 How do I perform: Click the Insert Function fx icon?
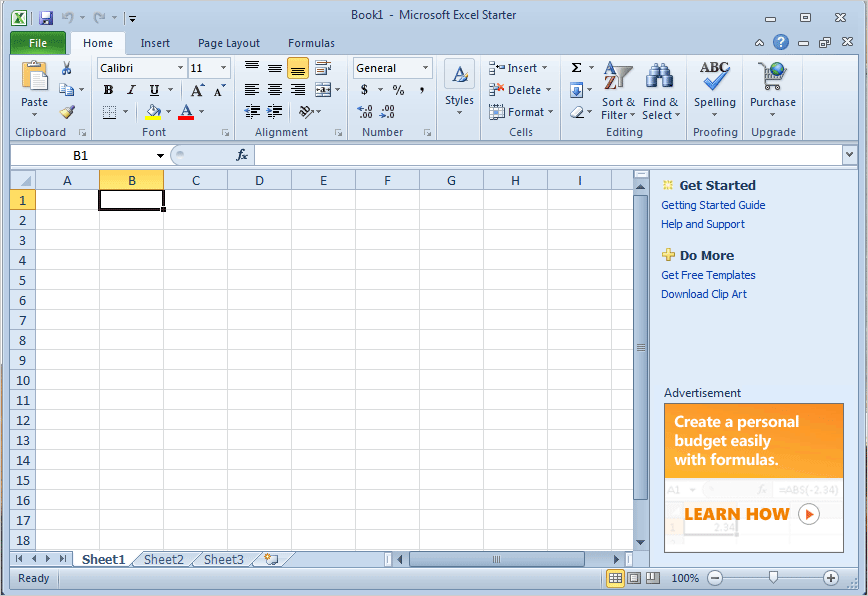[x=242, y=156]
